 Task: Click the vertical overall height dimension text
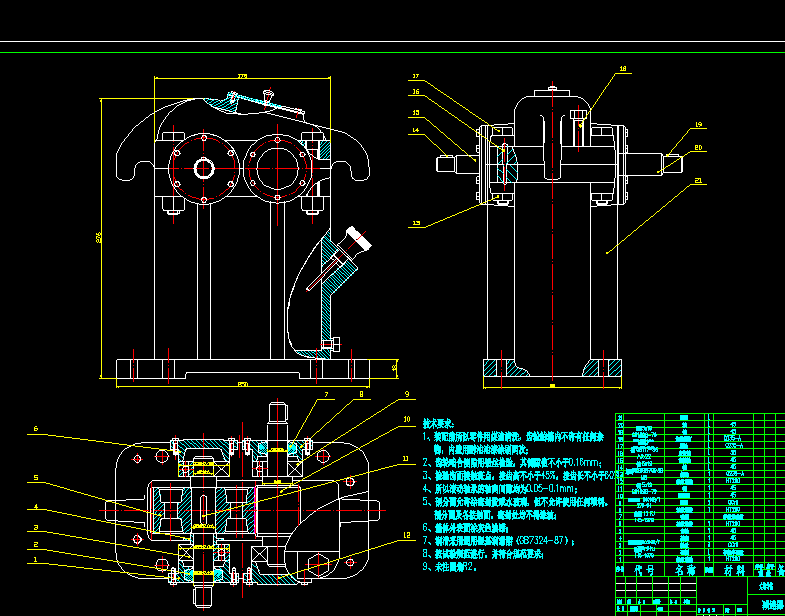tap(99, 237)
